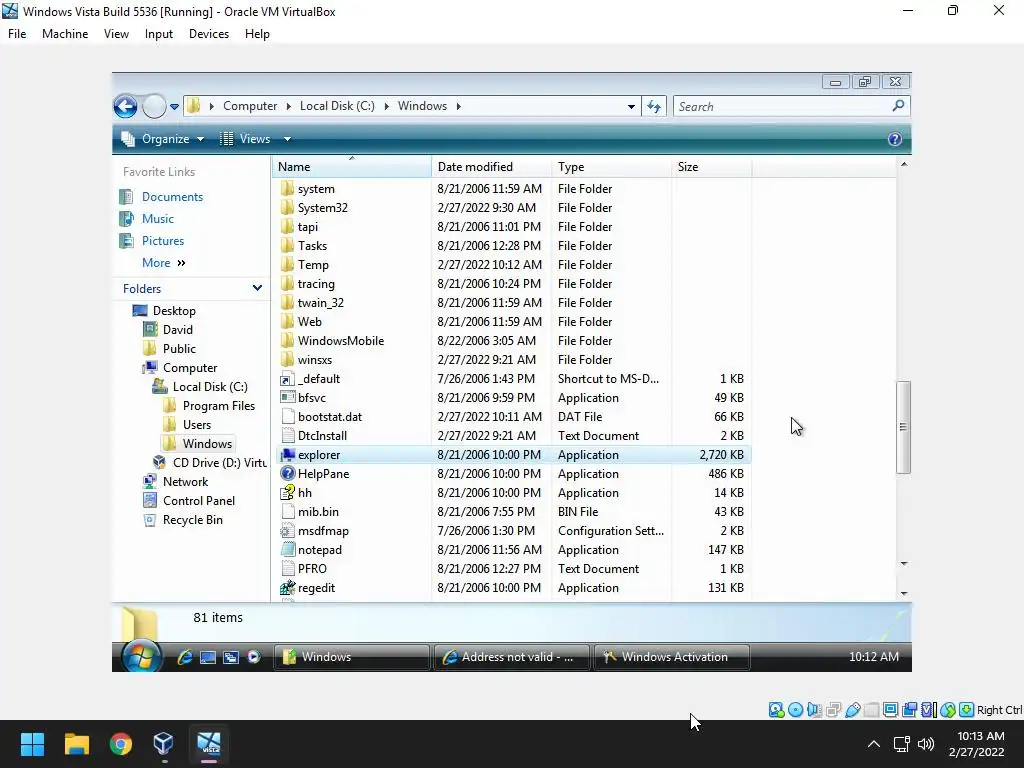1024x768 pixels.
Task: Click Computer in the address breadcrumb
Action: pos(250,106)
